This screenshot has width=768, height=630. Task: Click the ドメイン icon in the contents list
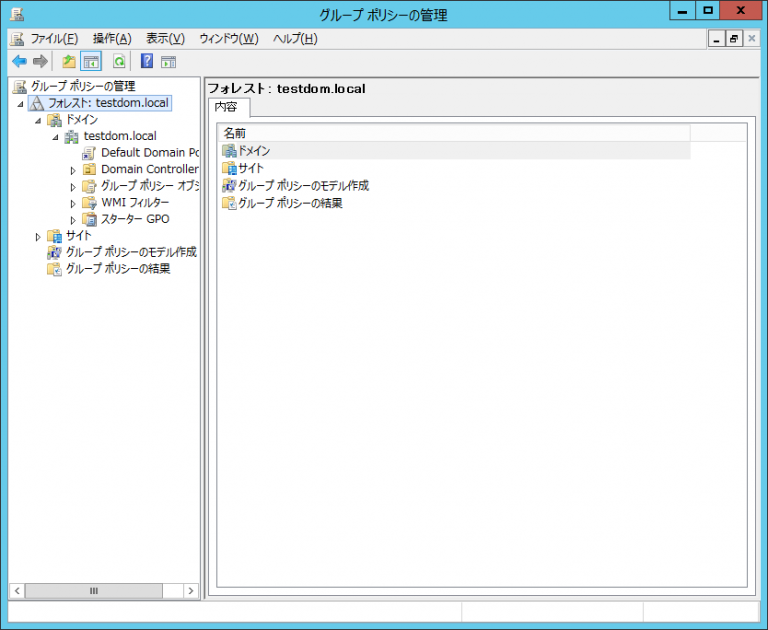click(229, 151)
